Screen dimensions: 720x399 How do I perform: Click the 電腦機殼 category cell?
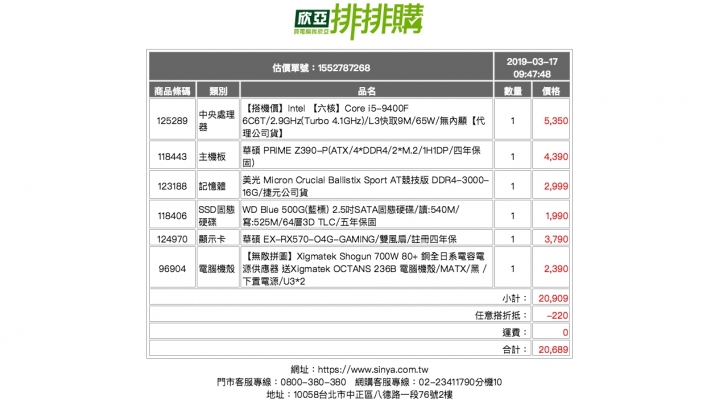pos(217,269)
